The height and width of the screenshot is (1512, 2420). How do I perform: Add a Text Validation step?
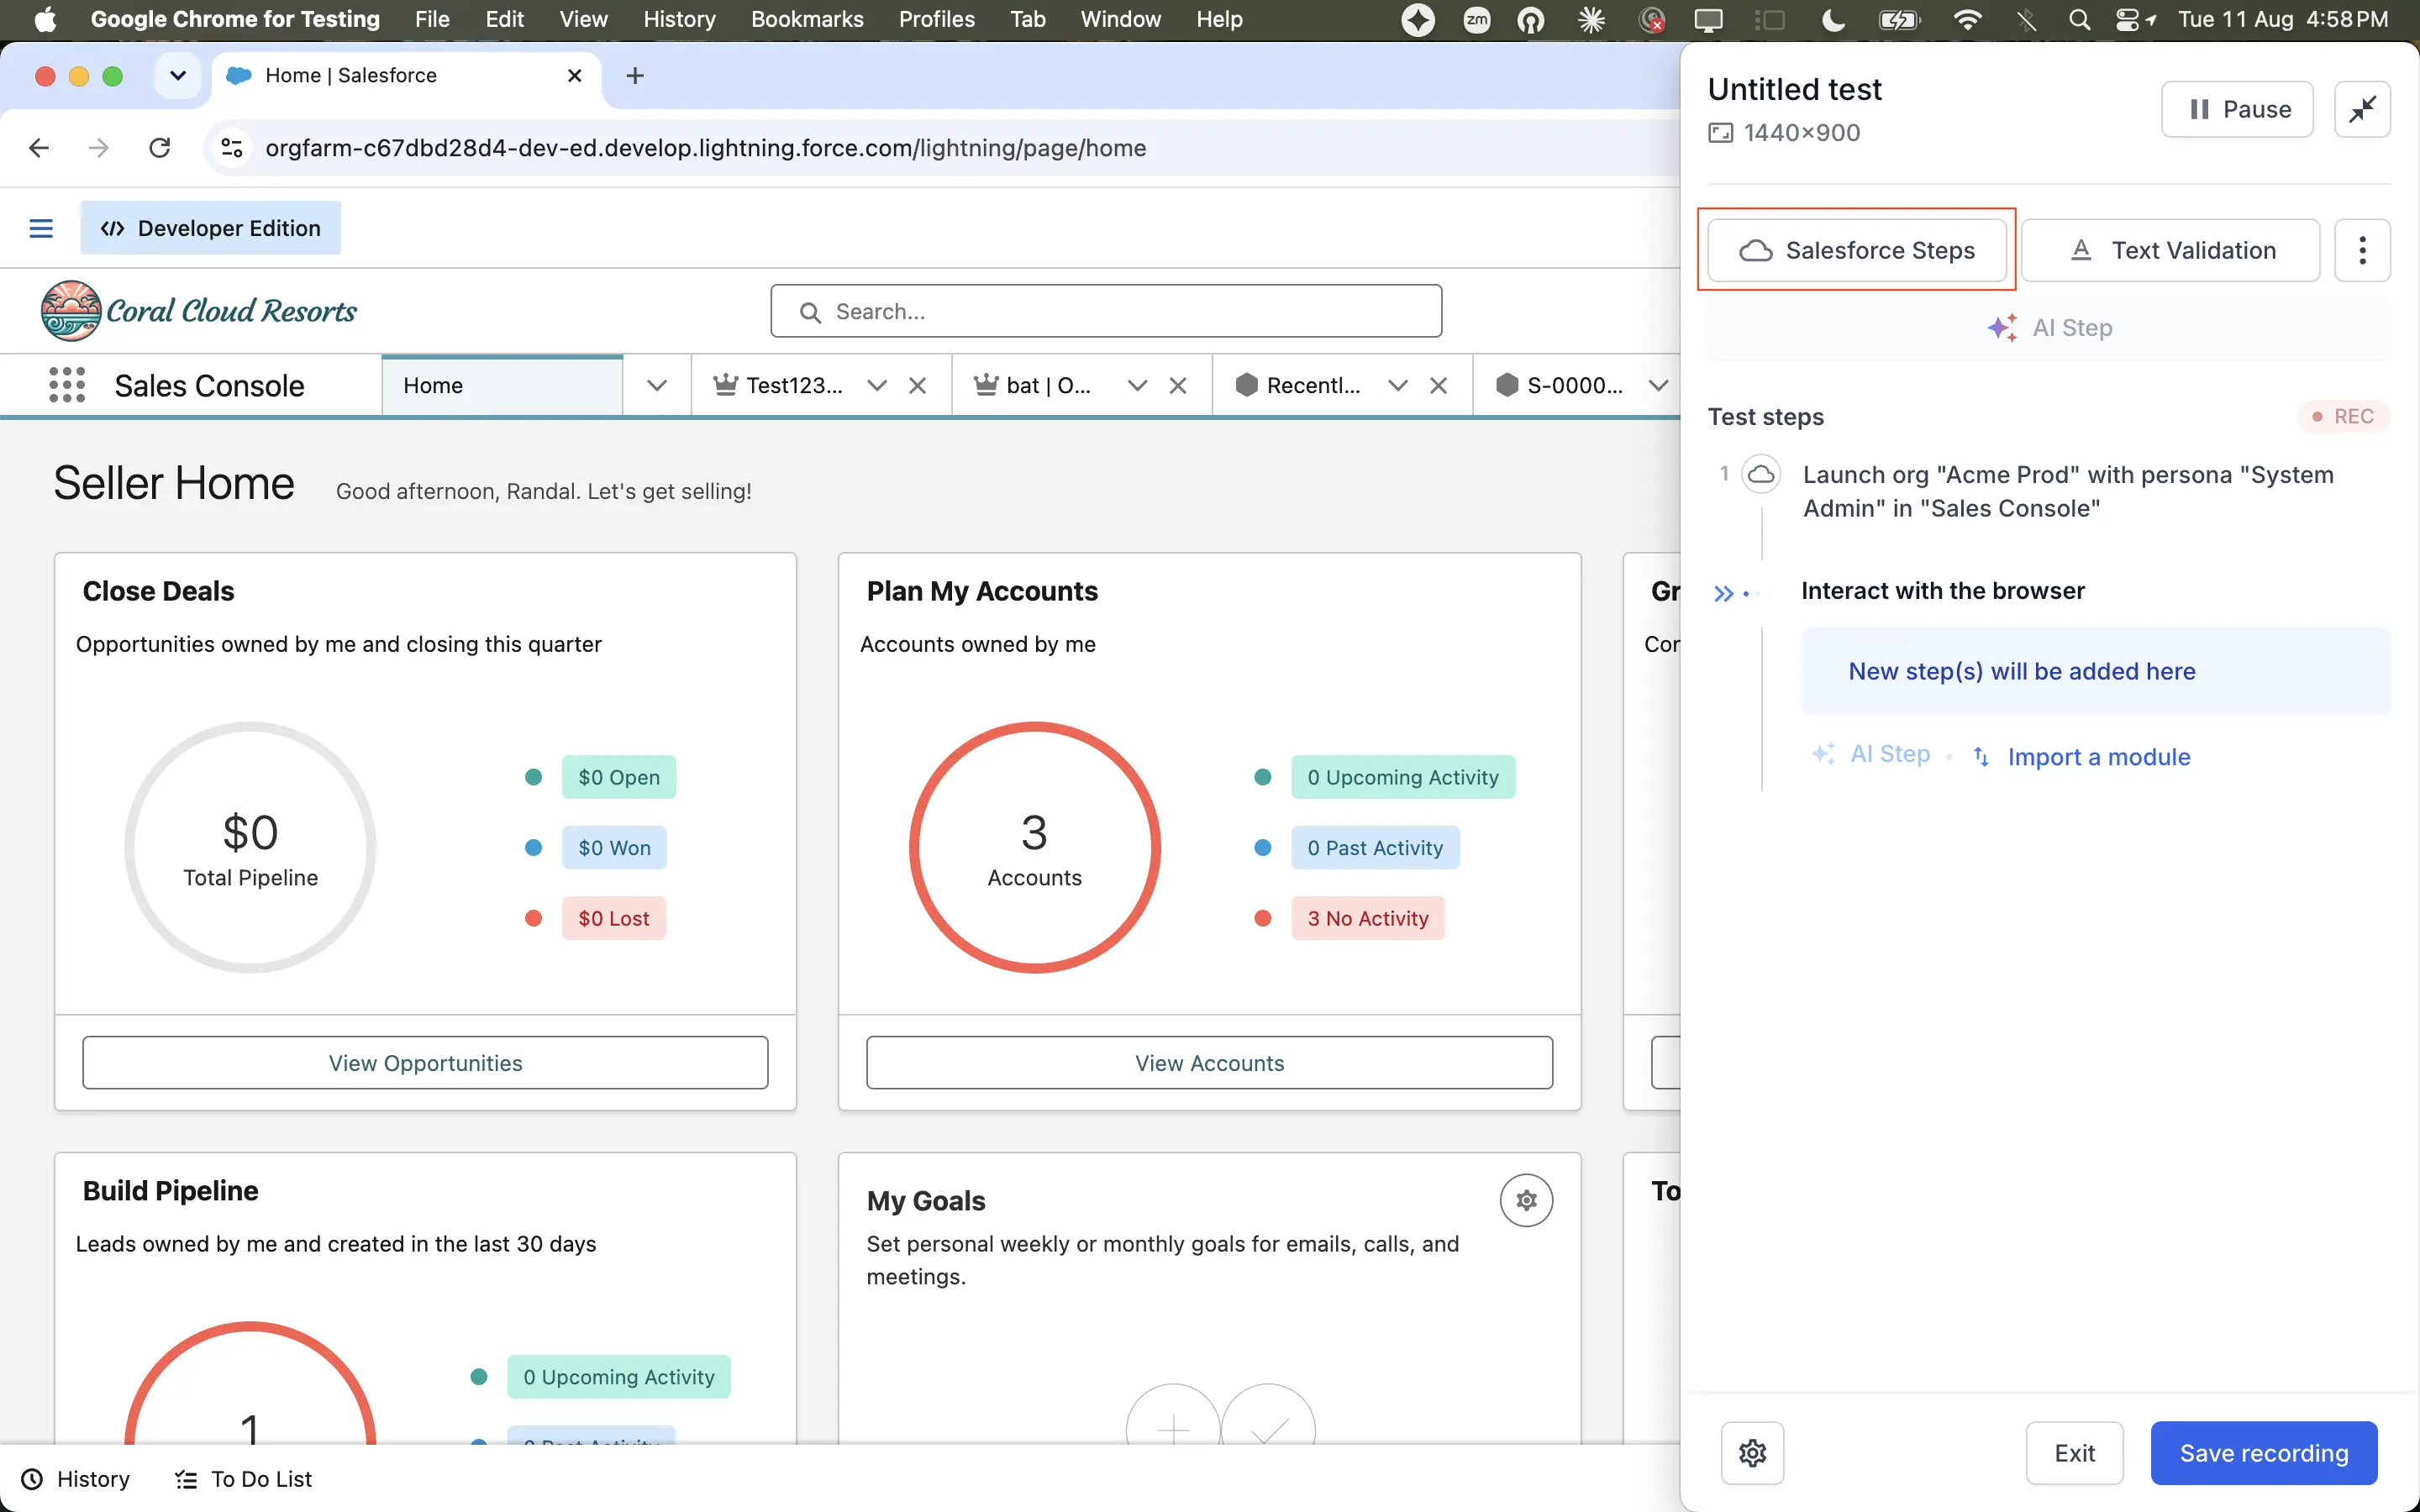(x=2170, y=250)
